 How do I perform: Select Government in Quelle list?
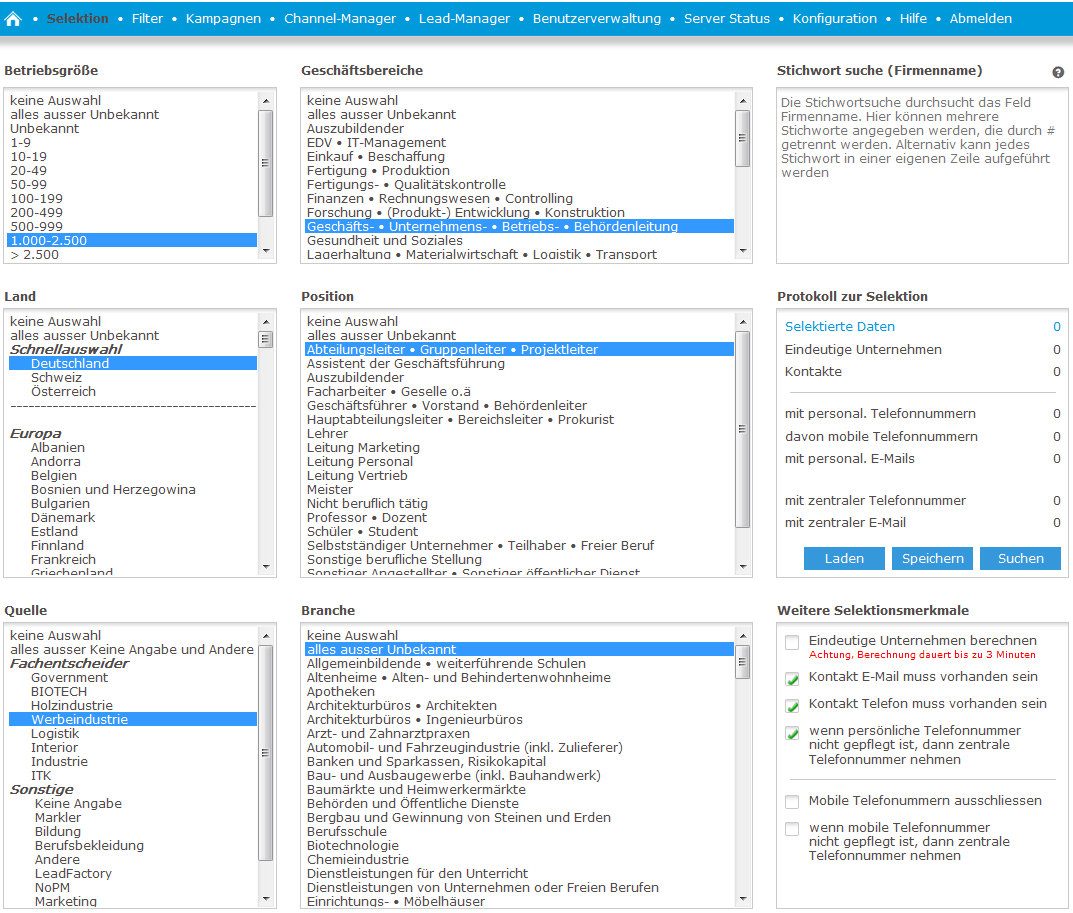click(132, 678)
